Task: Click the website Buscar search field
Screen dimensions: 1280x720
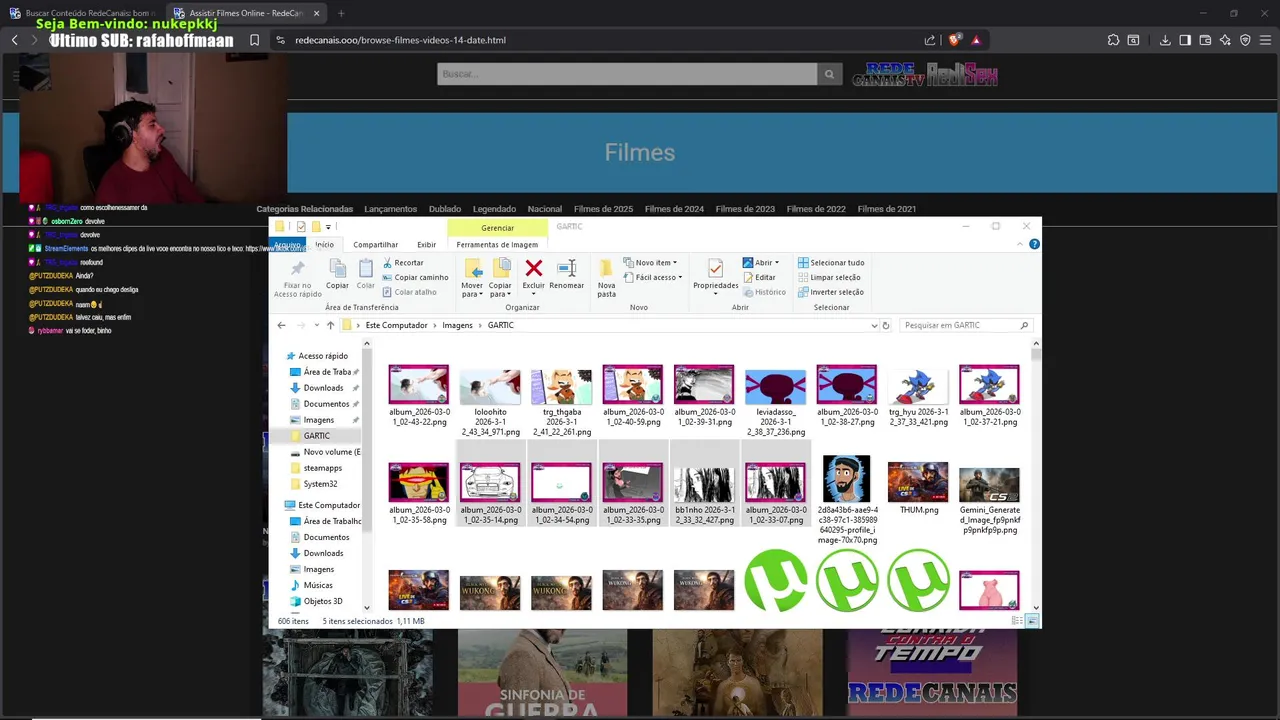Action: point(627,74)
